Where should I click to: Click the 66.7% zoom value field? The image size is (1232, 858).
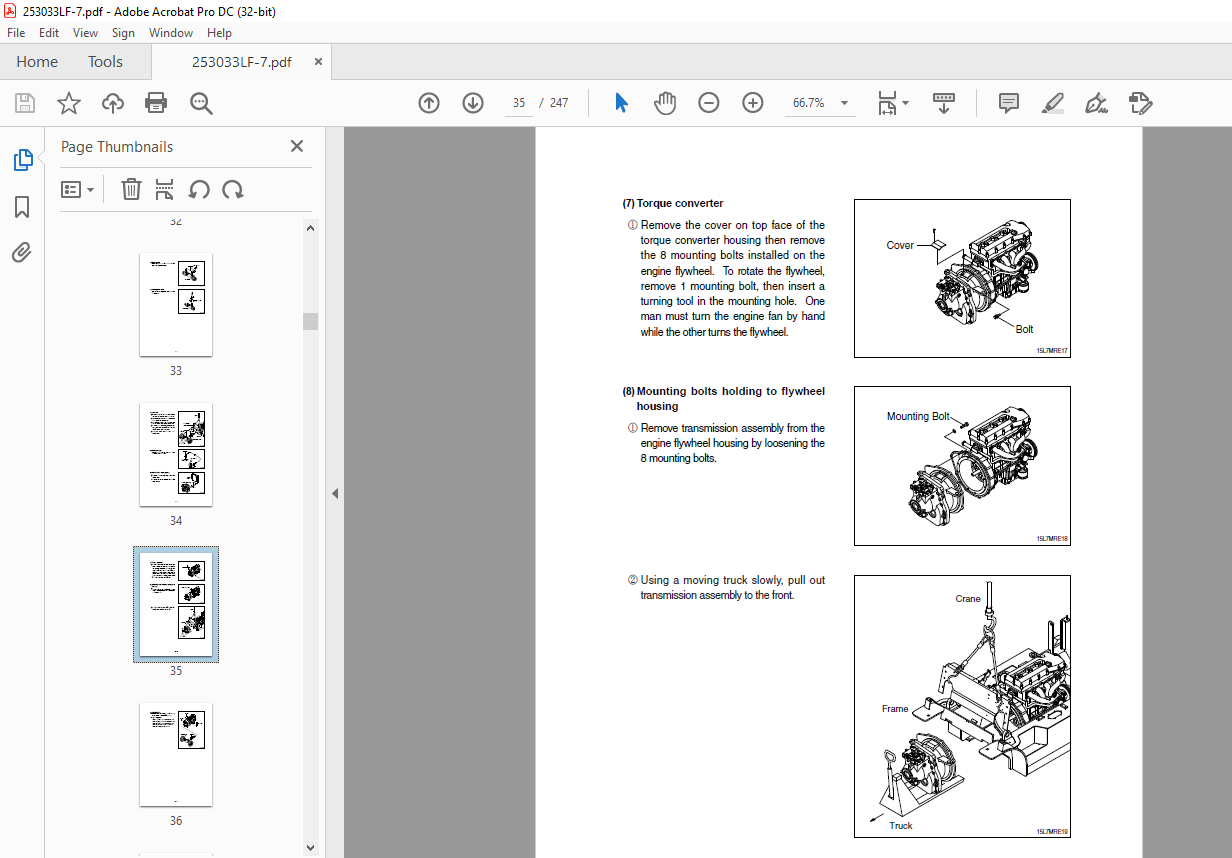pos(809,103)
